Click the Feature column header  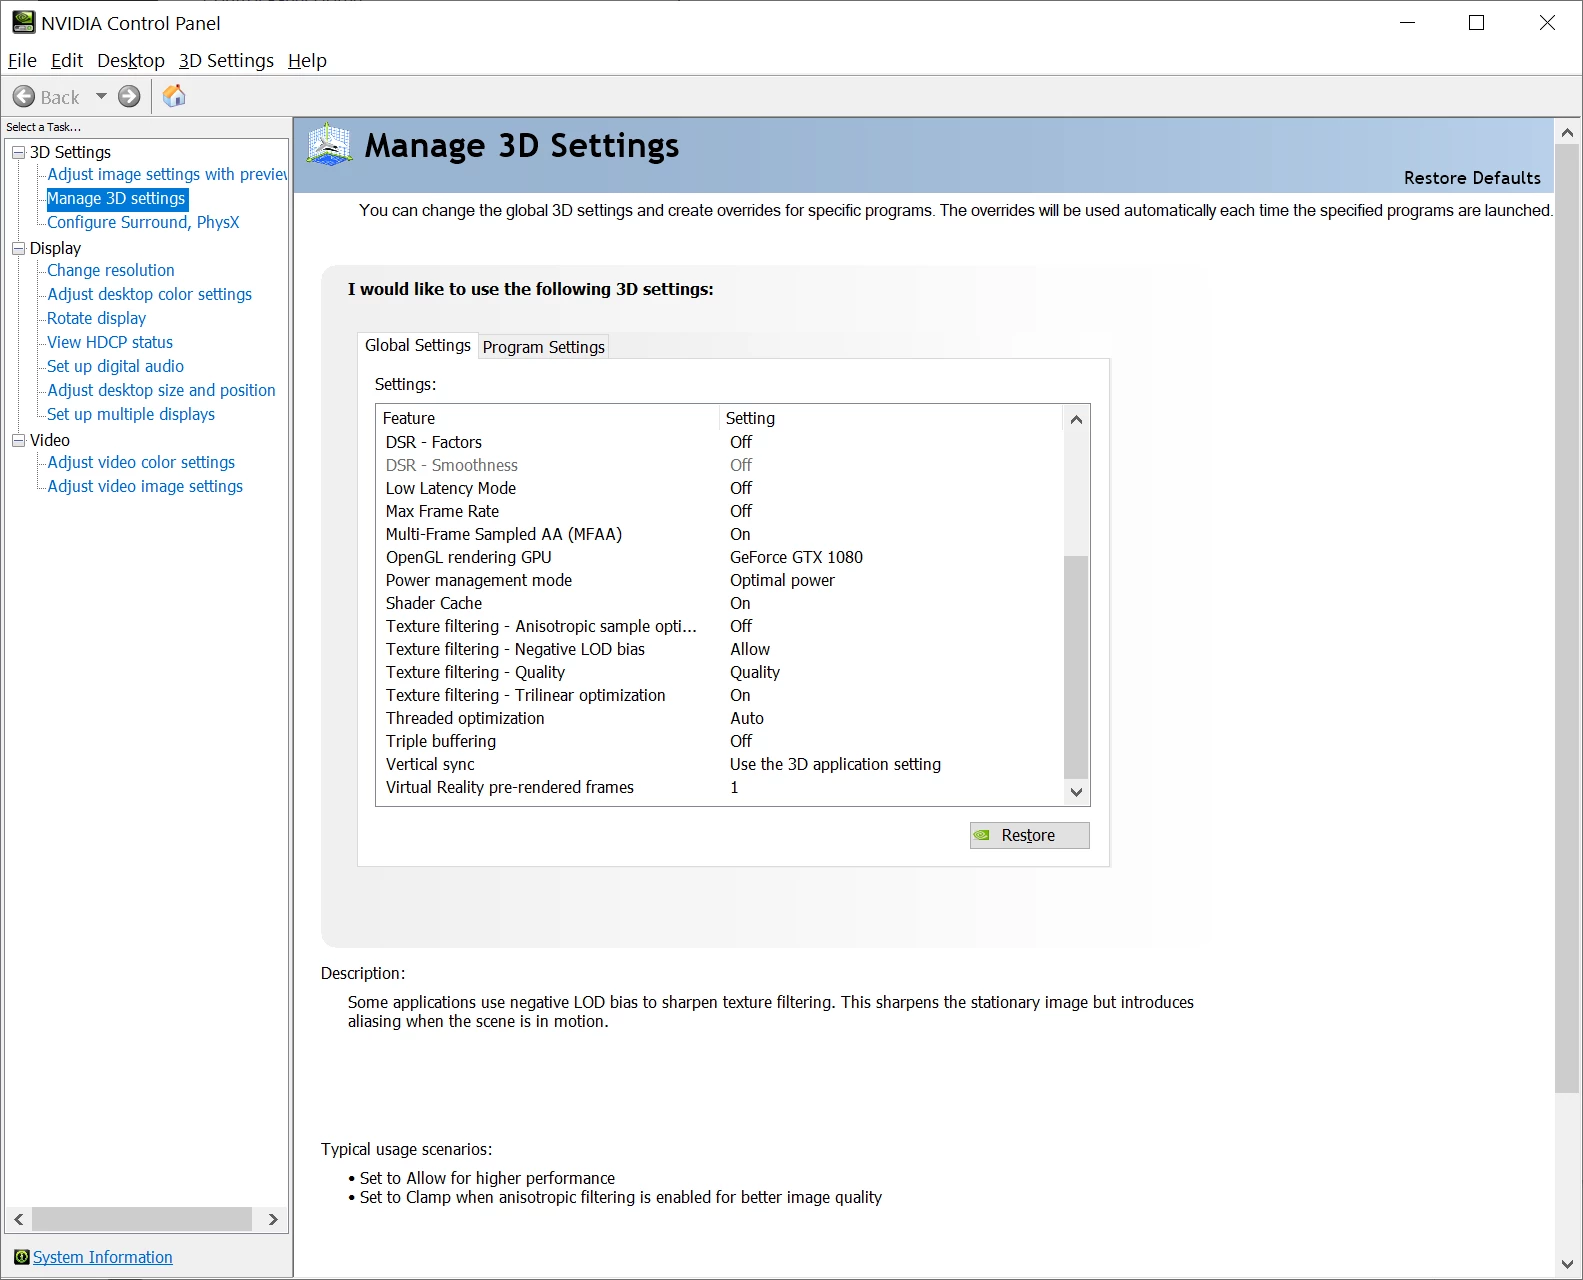[x=548, y=418]
